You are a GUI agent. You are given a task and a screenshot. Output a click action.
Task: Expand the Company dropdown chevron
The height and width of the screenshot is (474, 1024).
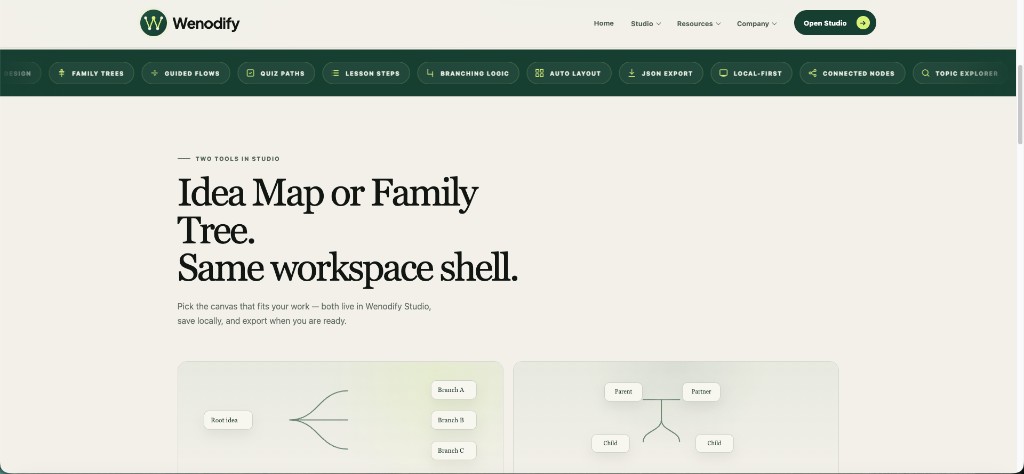click(774, 24)
